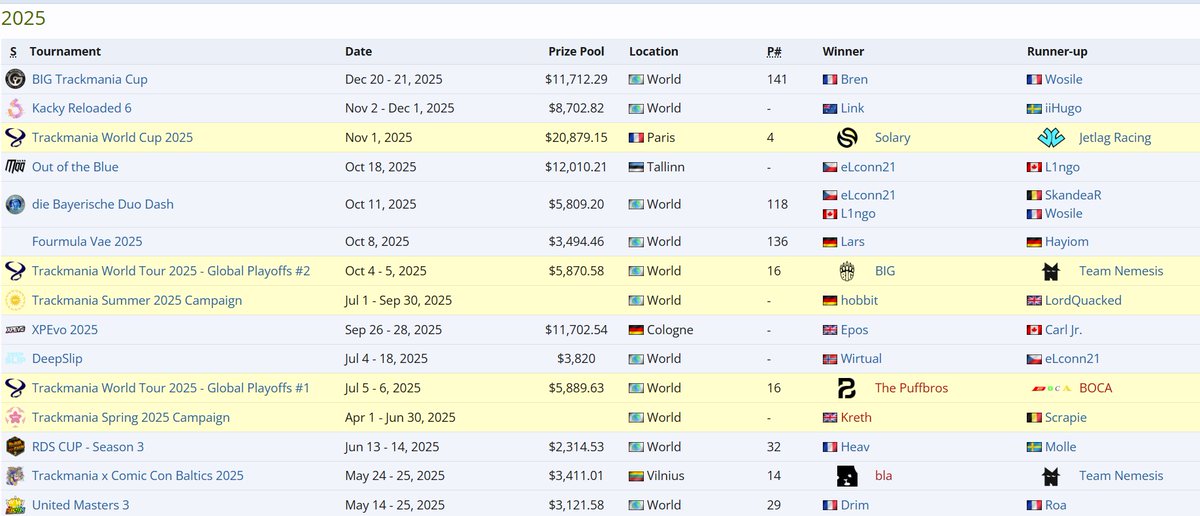
Task: Open RDS CUP - Season 3 link
Action: point(88,446)
